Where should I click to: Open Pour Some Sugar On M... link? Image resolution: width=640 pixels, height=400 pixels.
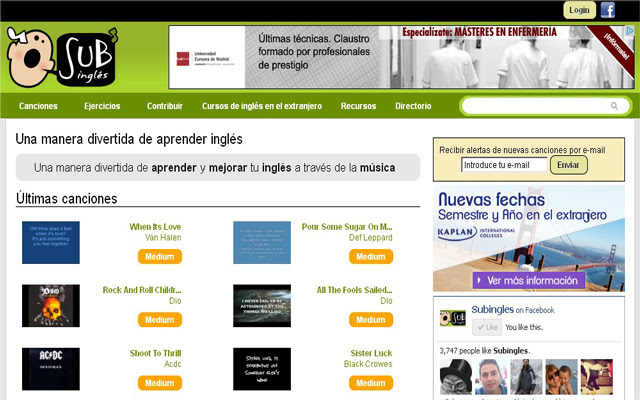[x=347, y=227]
